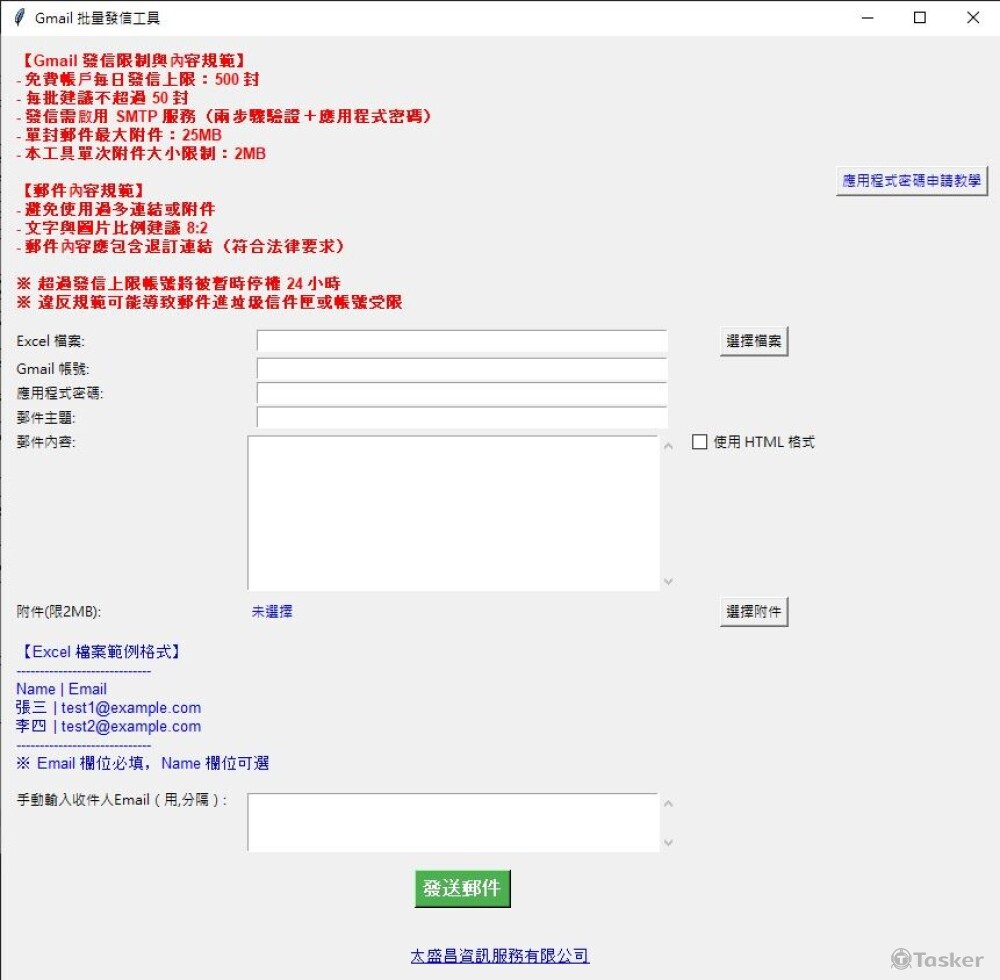
Task: Click into the Gmail 帳號 input field
Action: coord(462,369)
